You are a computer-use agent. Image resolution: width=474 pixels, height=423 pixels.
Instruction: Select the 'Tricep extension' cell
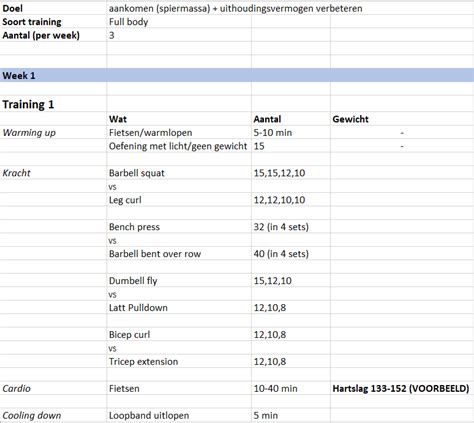click(x=179, y=361)
